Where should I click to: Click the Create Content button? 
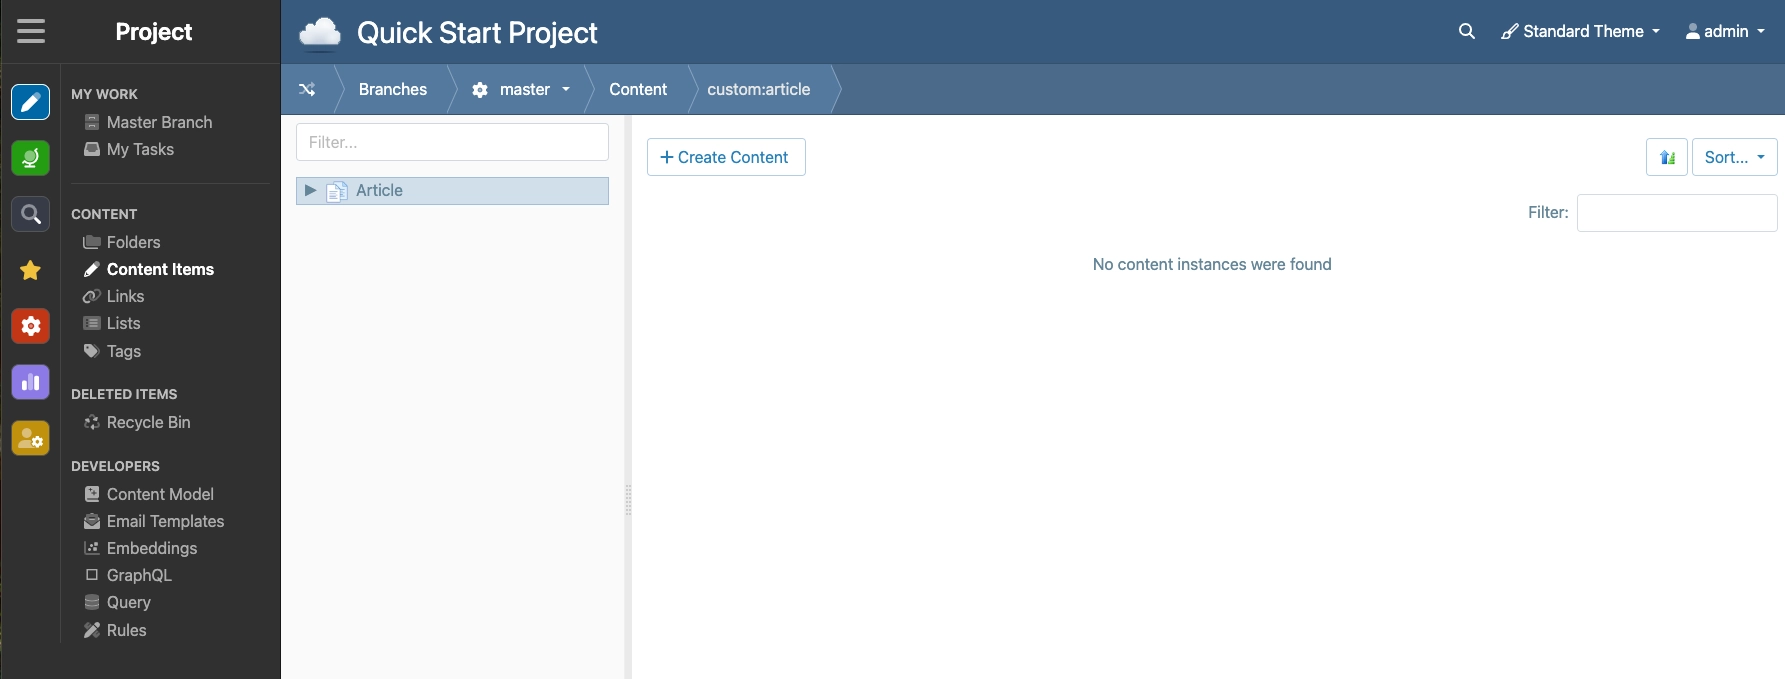coord(726,157)
